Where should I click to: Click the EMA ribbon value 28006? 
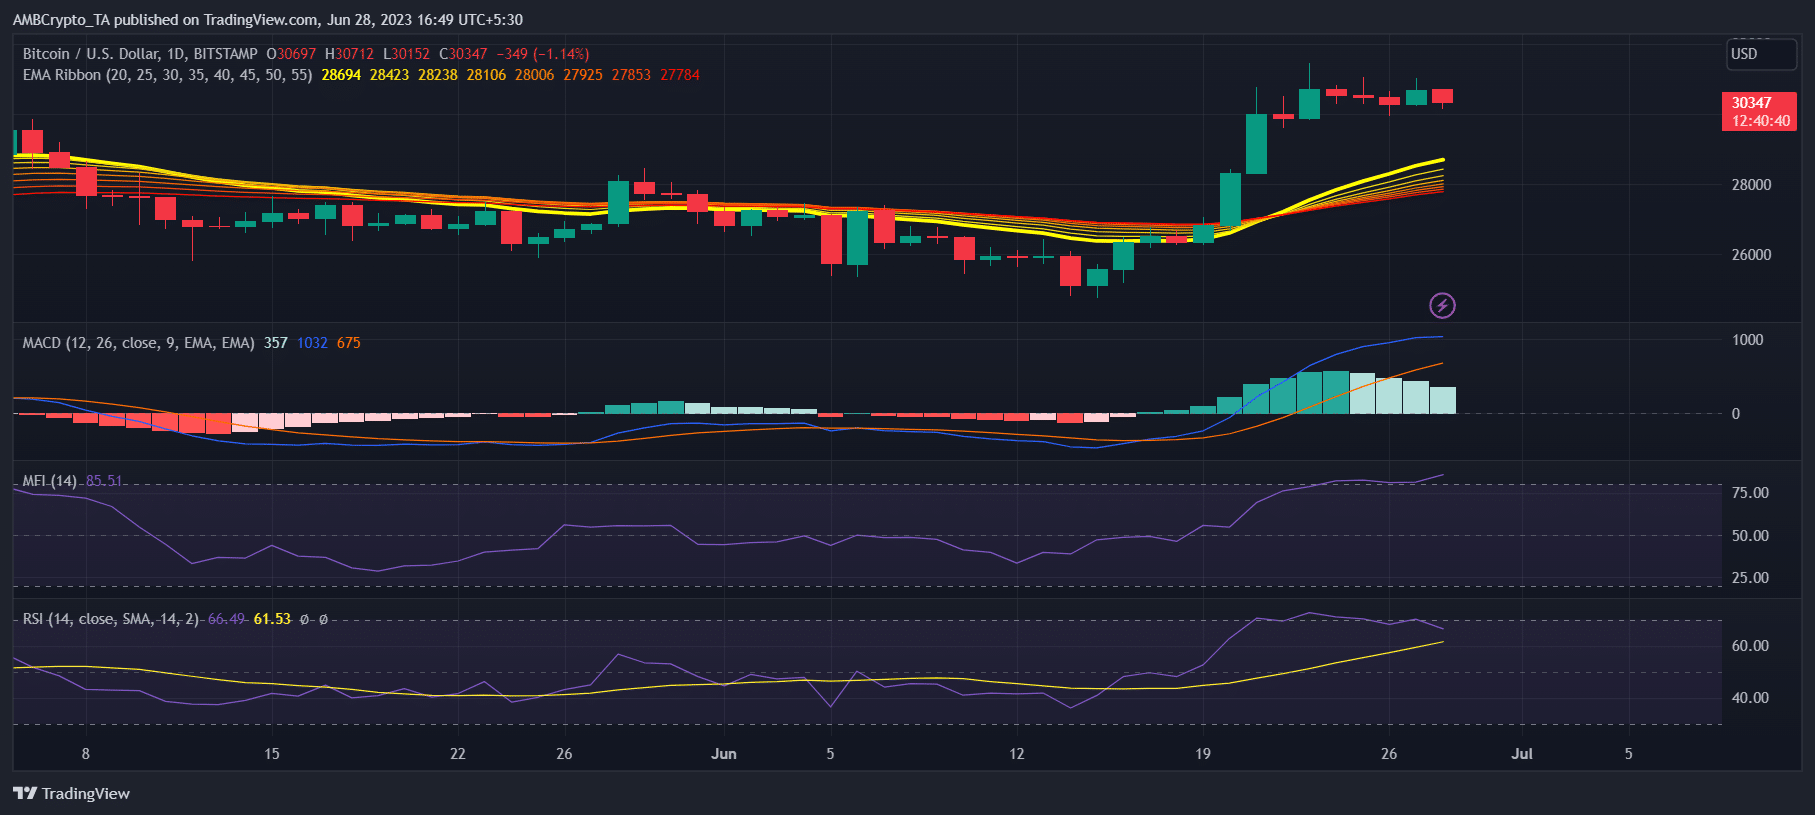534,75
